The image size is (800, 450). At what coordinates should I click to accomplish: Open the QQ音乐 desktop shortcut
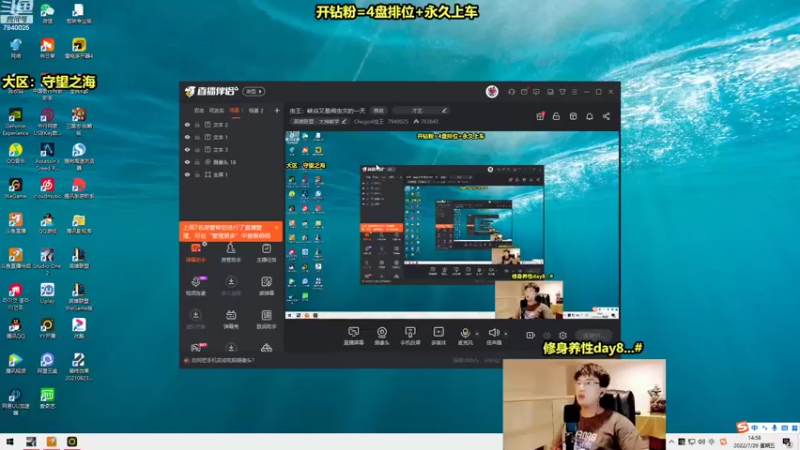click(x=15, y=153)
